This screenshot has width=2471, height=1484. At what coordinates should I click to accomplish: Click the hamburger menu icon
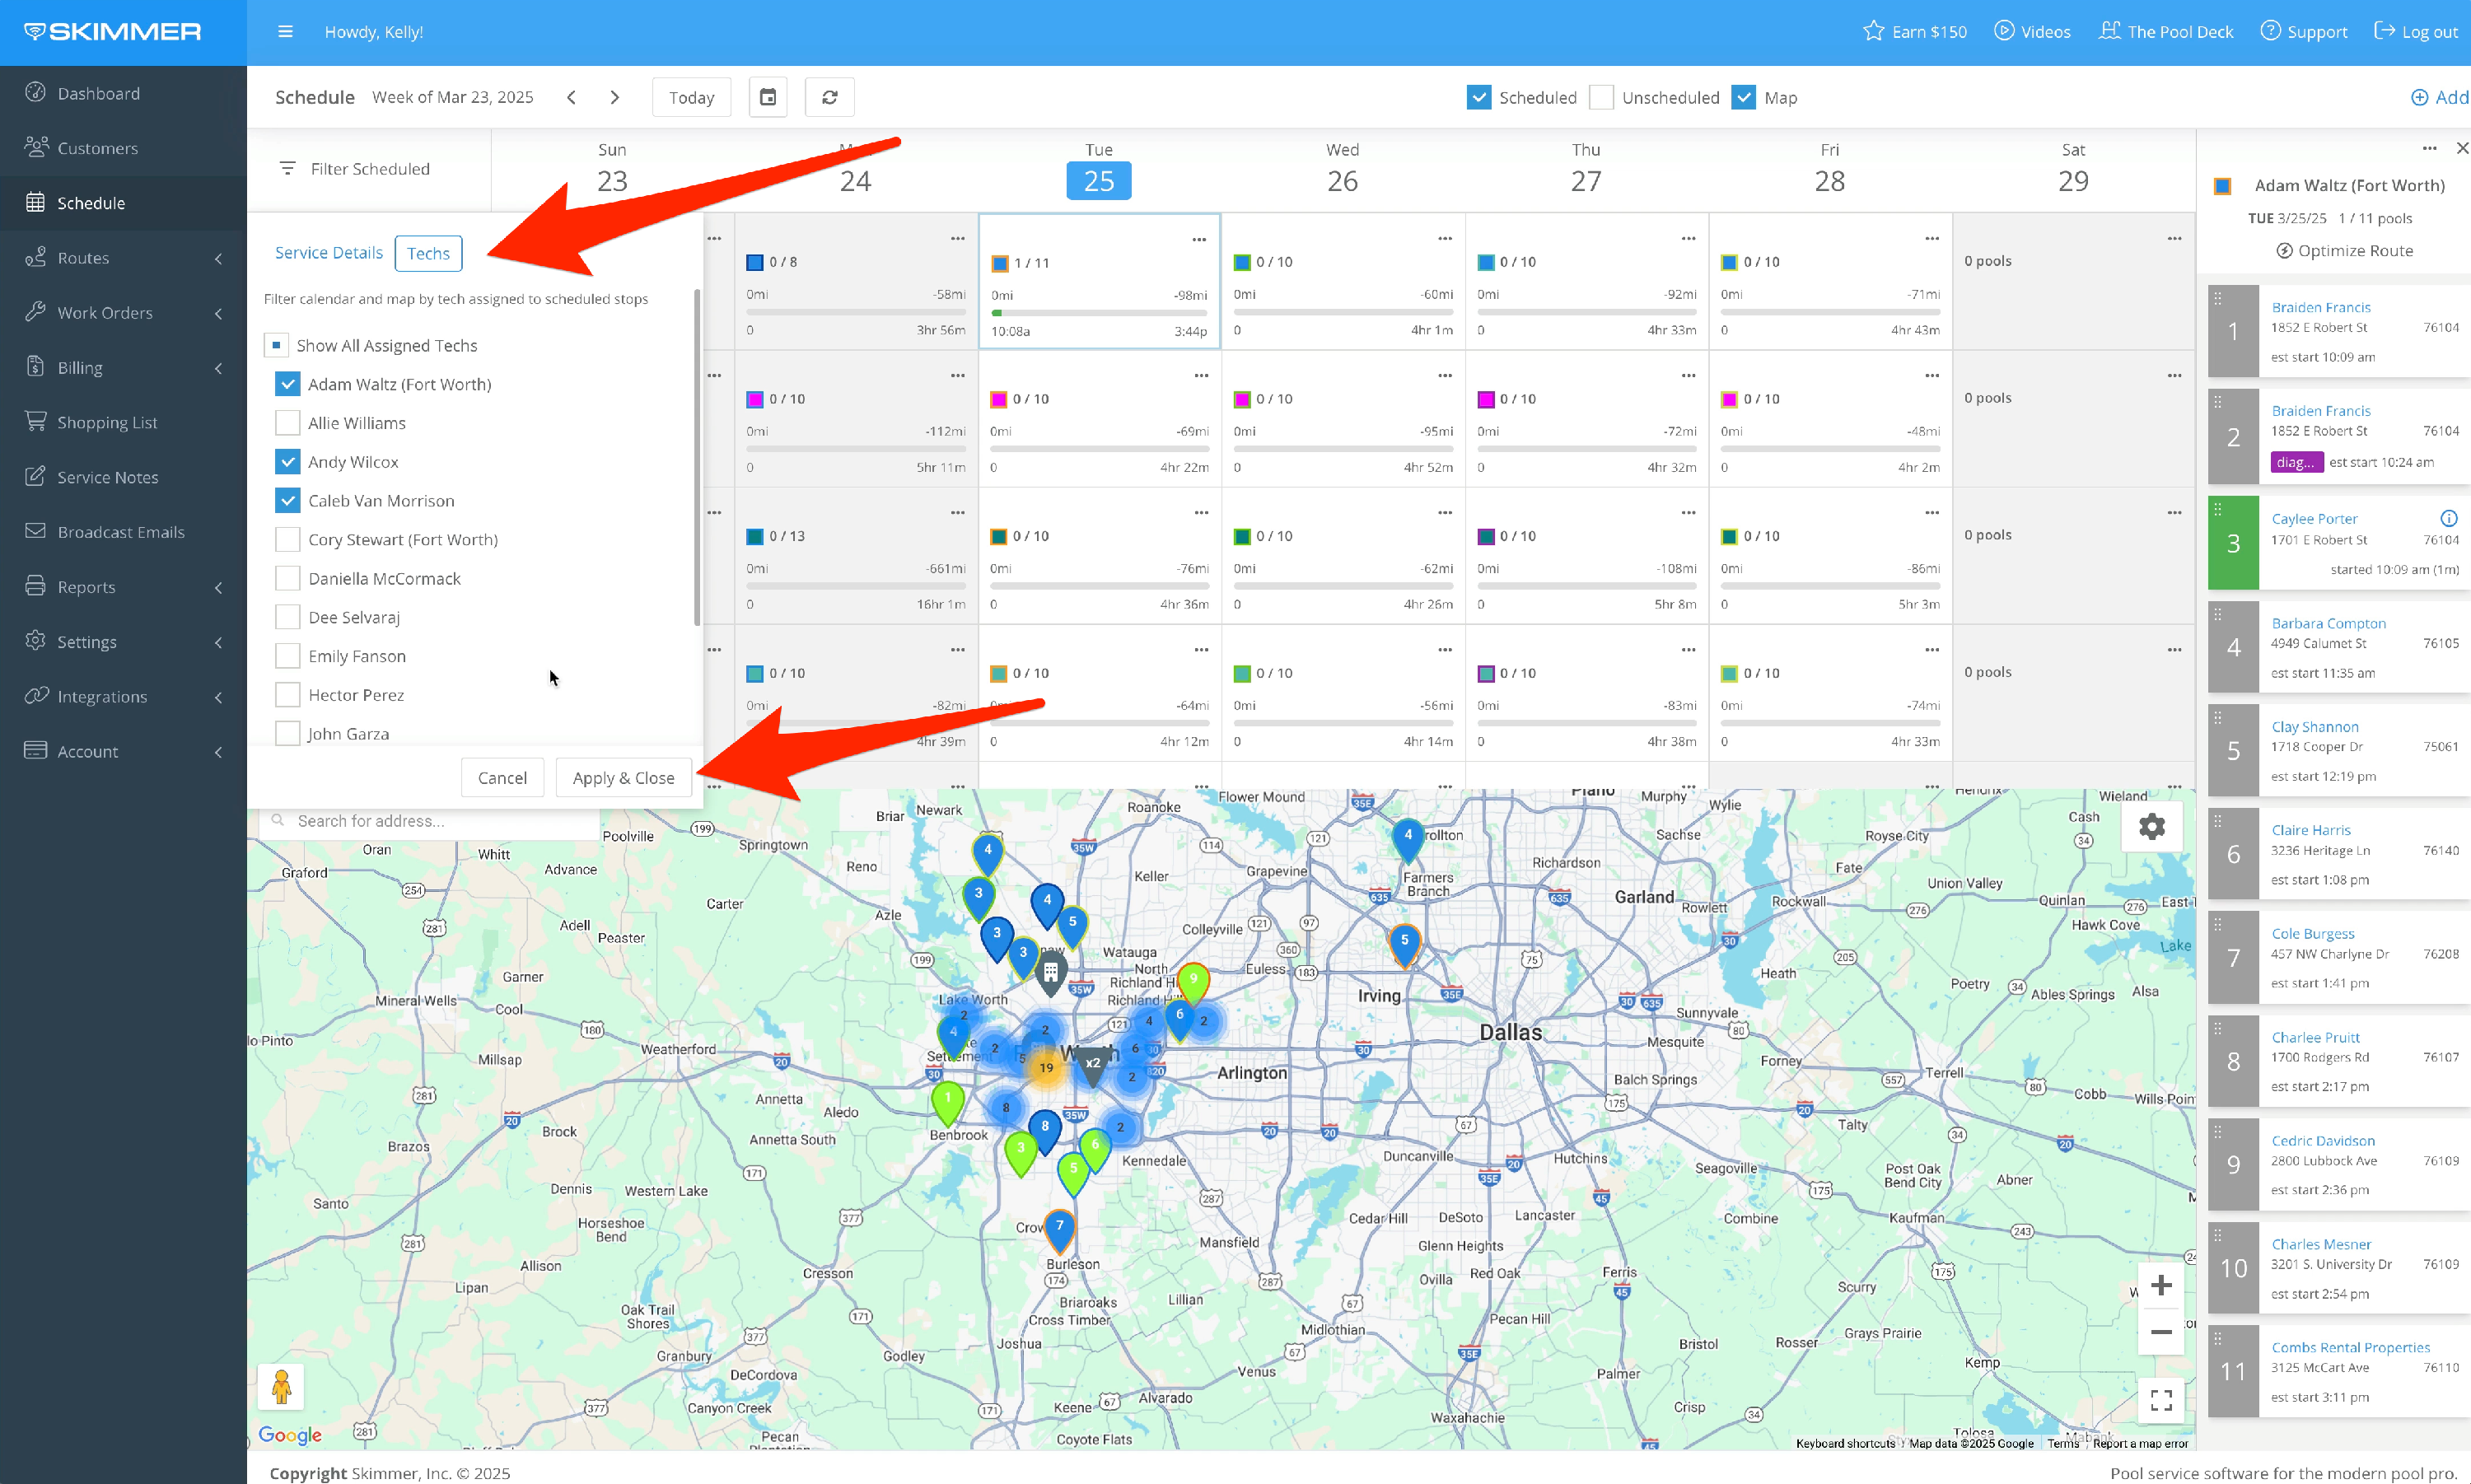click(x=285, y=32)
